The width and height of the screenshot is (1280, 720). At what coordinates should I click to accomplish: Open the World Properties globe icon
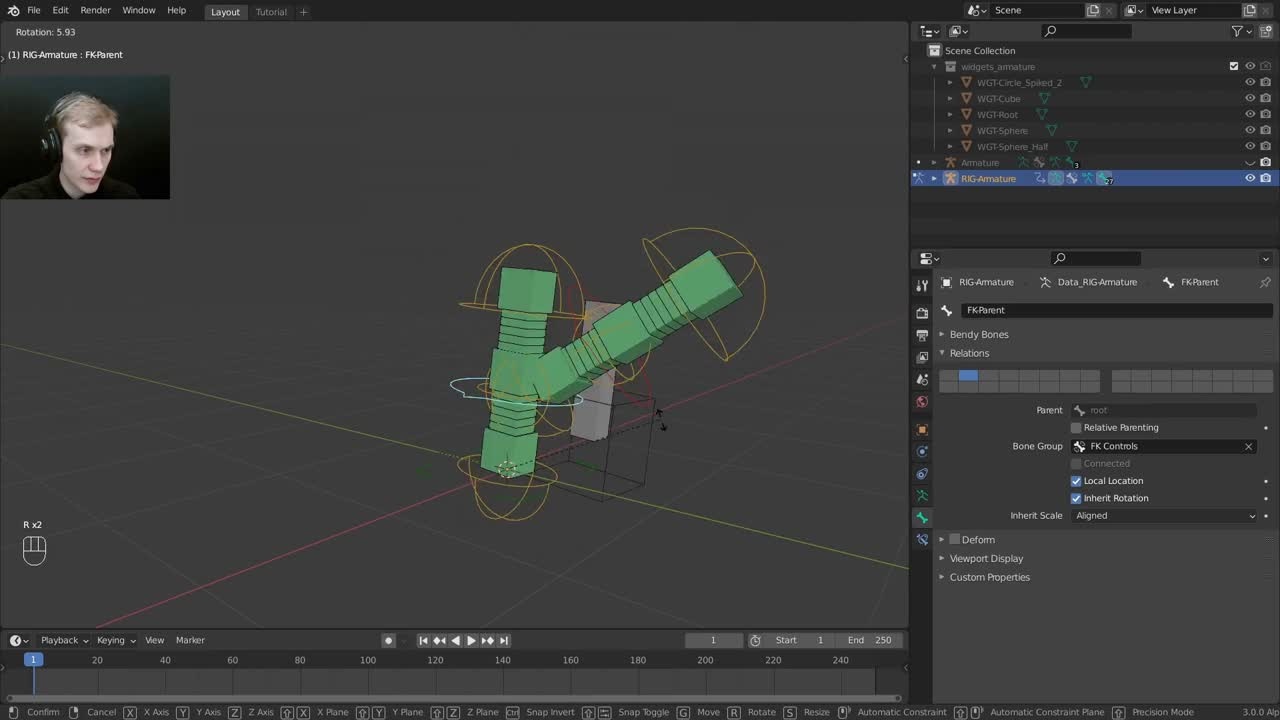[x=922, y=401]
